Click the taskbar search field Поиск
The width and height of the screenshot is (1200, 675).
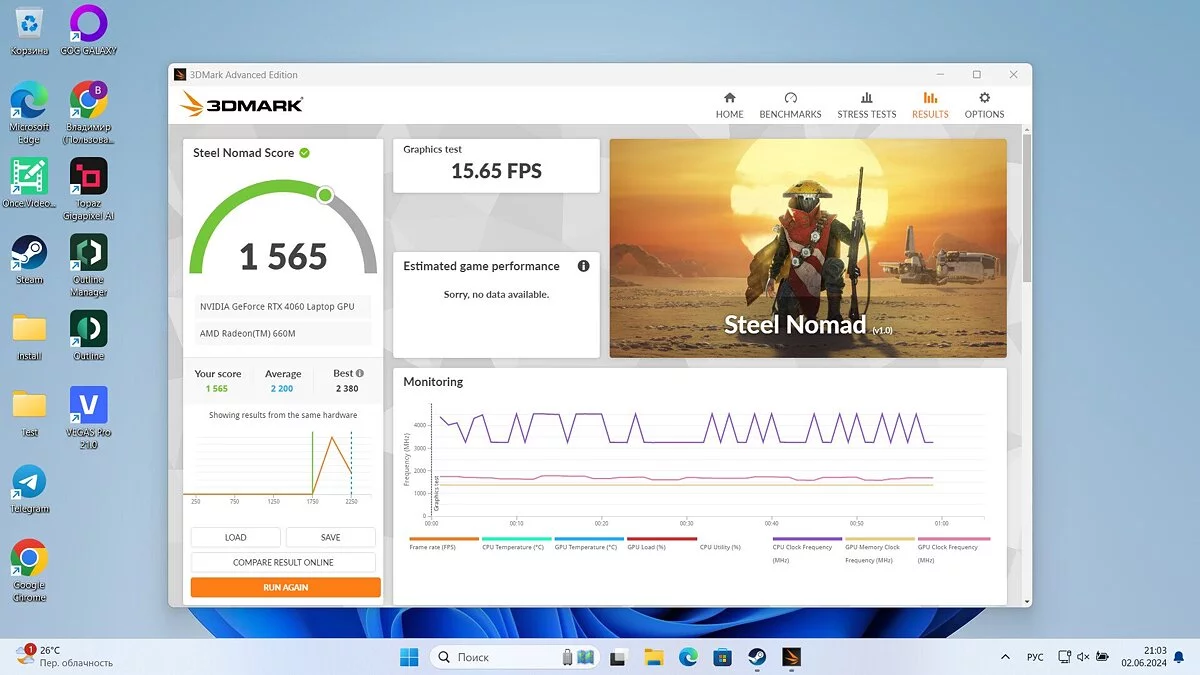(513, 657)
